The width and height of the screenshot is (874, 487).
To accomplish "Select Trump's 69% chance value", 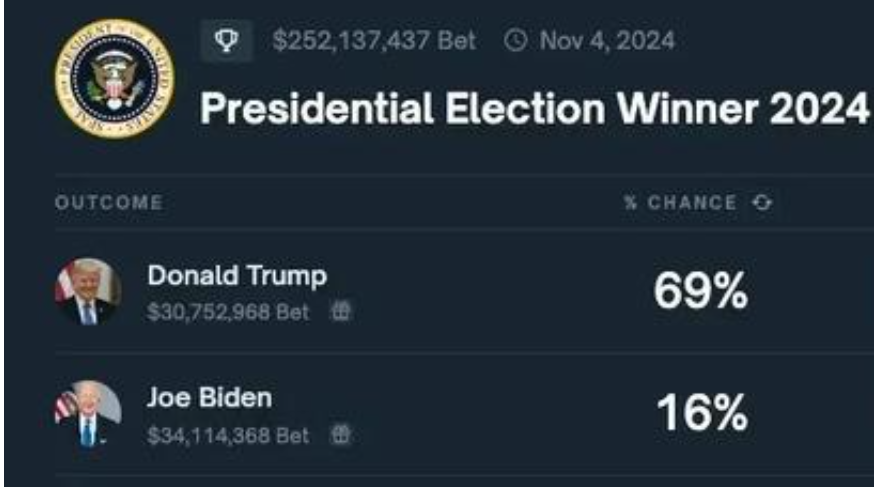I will [x=701, y=290].
